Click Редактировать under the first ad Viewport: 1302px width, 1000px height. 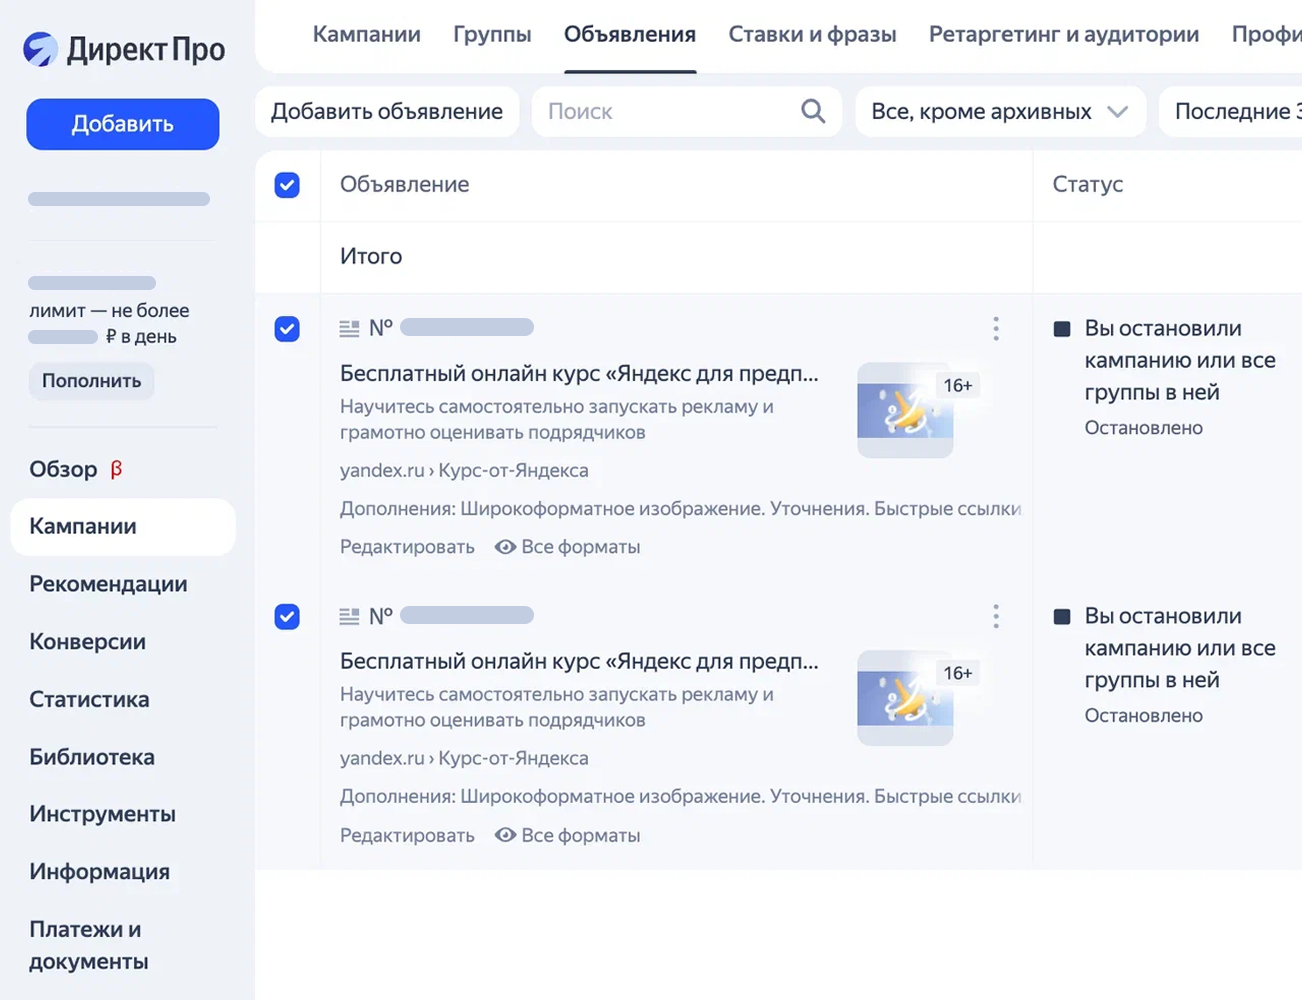coord(407,547)
